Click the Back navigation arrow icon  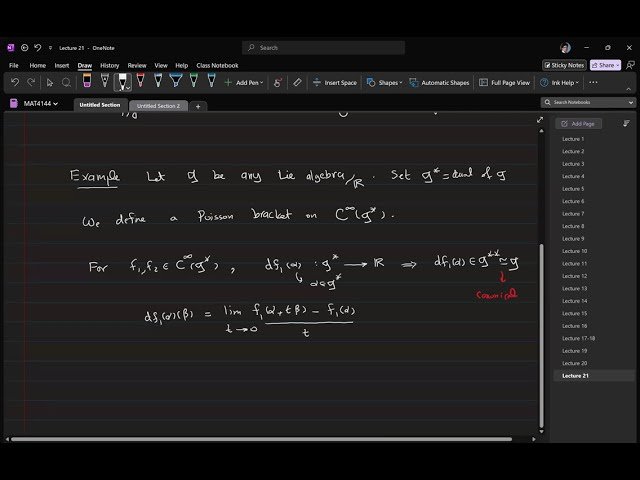click(24, 48)
